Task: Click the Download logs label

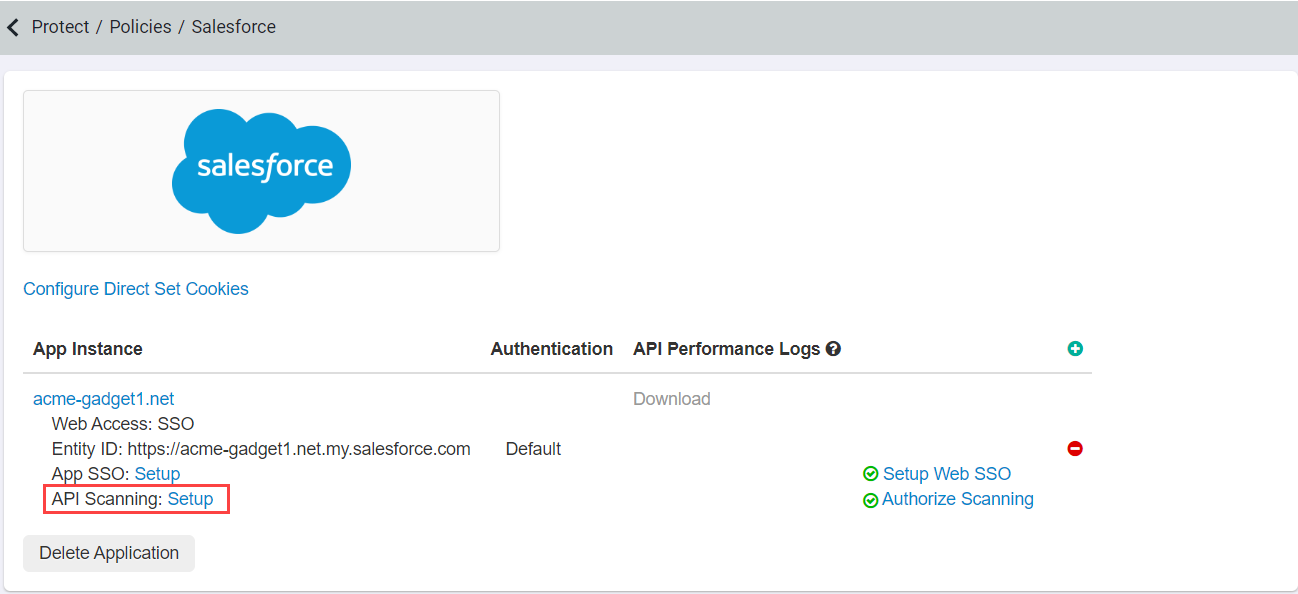Action: 671,398
